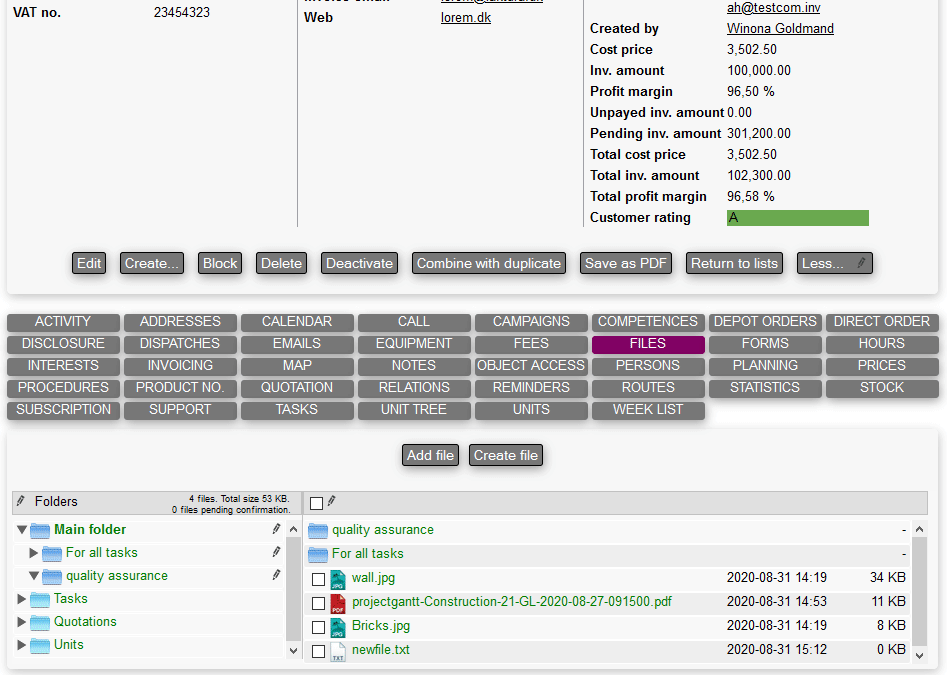
Task: Click the quality assurance folder icon in the file list
Action: (318, 530)
